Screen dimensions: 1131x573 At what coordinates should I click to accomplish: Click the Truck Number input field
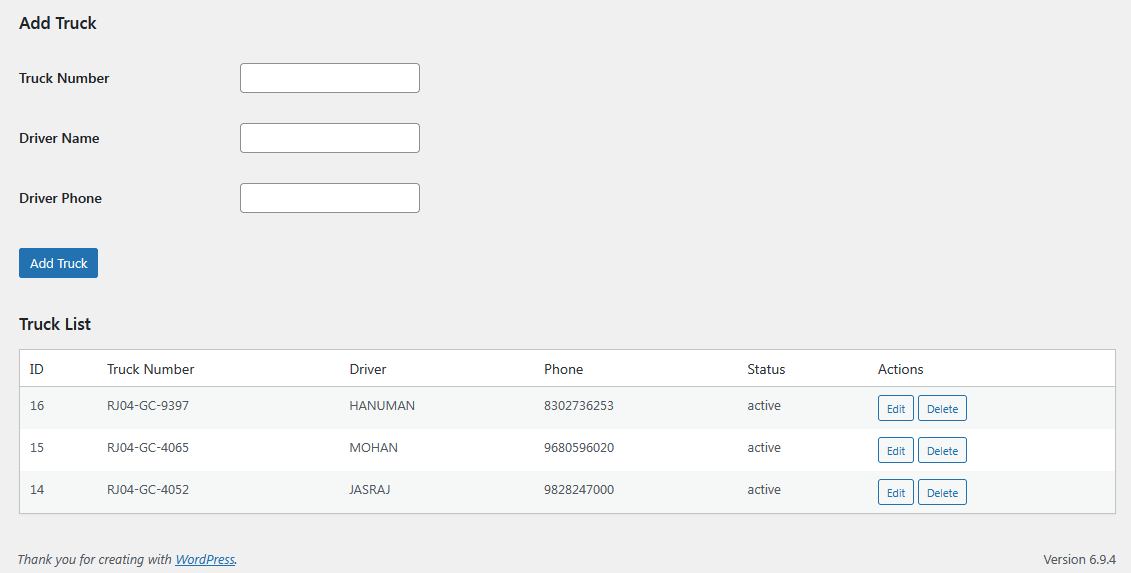point(329,78)
